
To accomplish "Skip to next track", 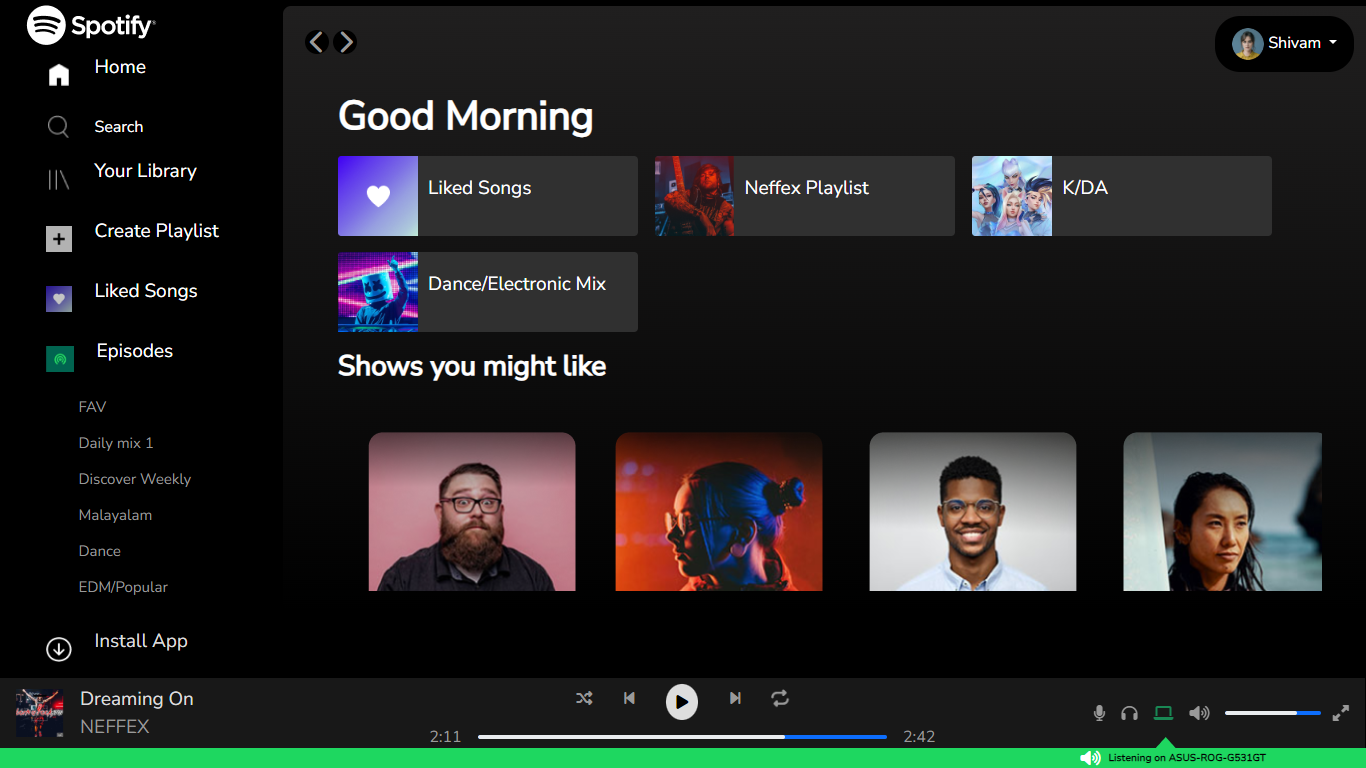I will [x=735, y=698].
